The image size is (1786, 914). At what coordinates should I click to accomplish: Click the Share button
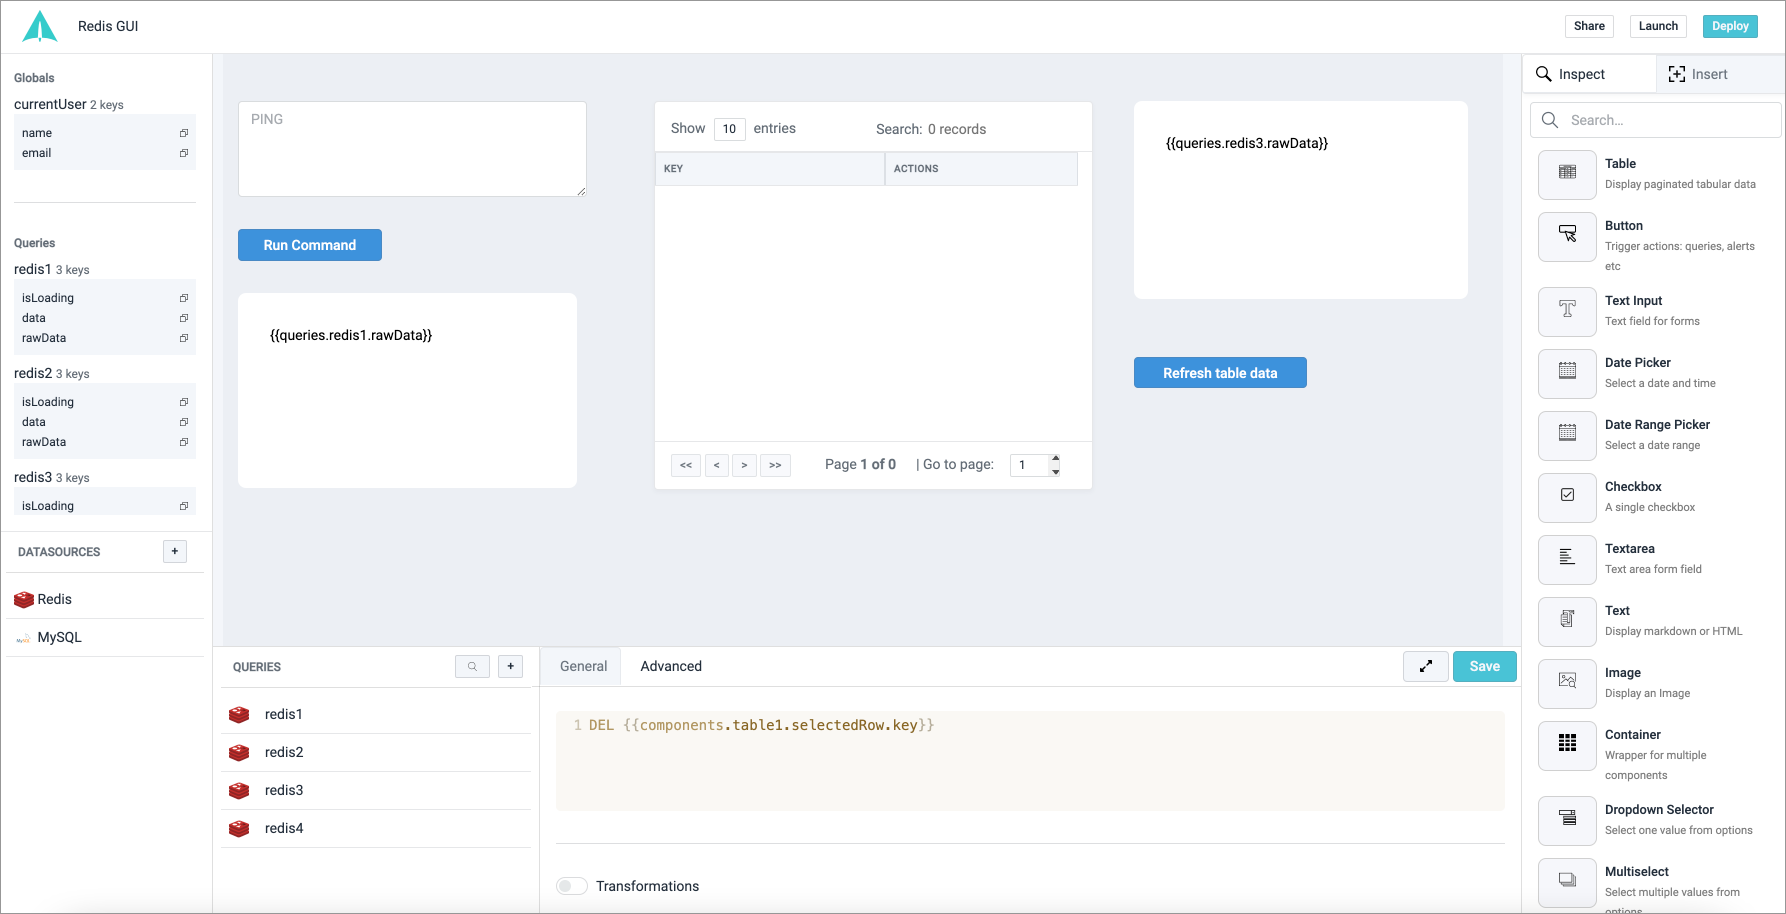point(1589,26)
